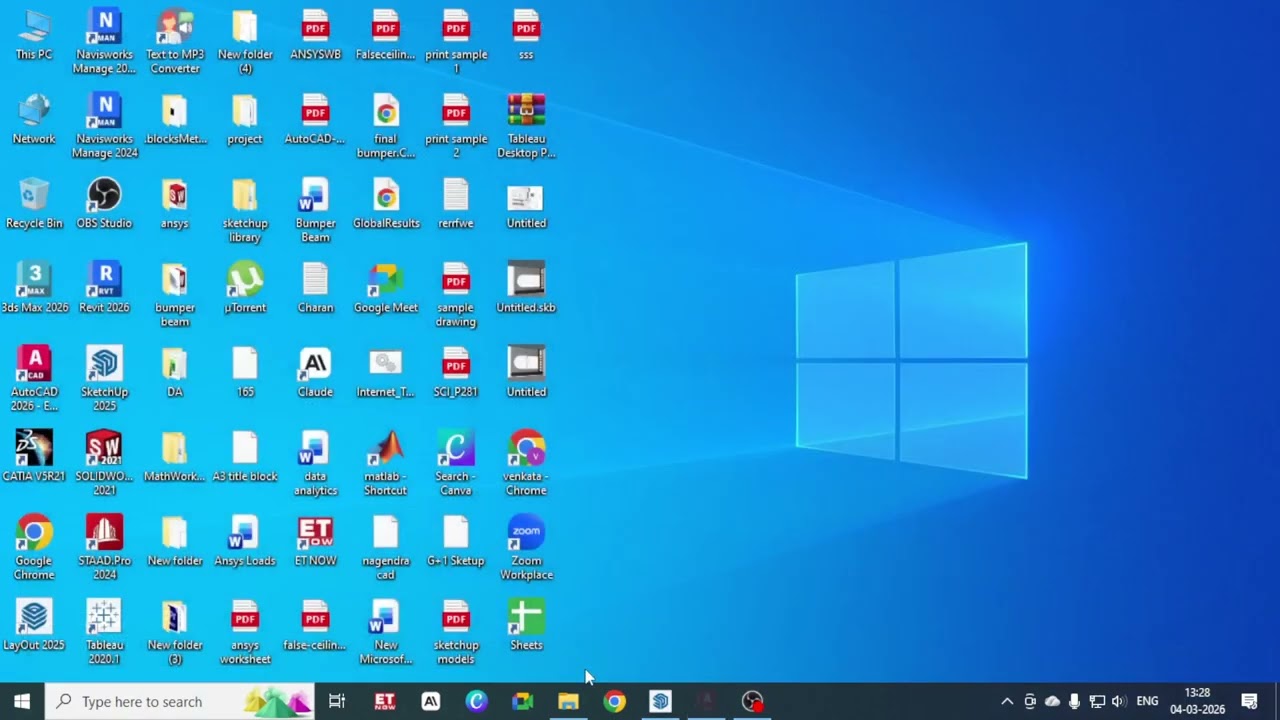Viewport: 1280px width, 720px height.
Task: Select the ansys worksheet PDF
Action: click(245, 632)
